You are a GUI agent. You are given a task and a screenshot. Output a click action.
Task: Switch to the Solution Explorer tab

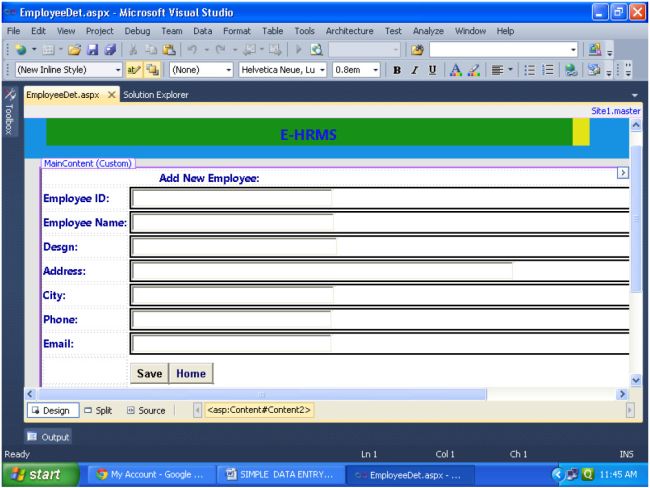[155, 95]
